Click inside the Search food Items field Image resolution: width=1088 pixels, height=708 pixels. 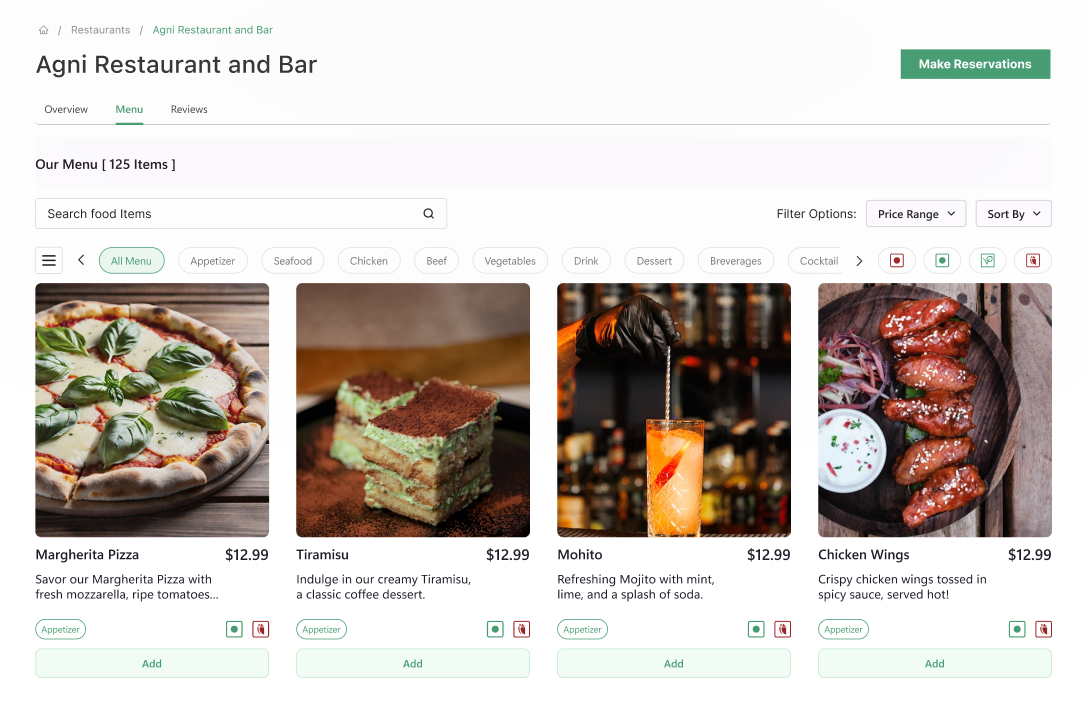coord(200,213)
